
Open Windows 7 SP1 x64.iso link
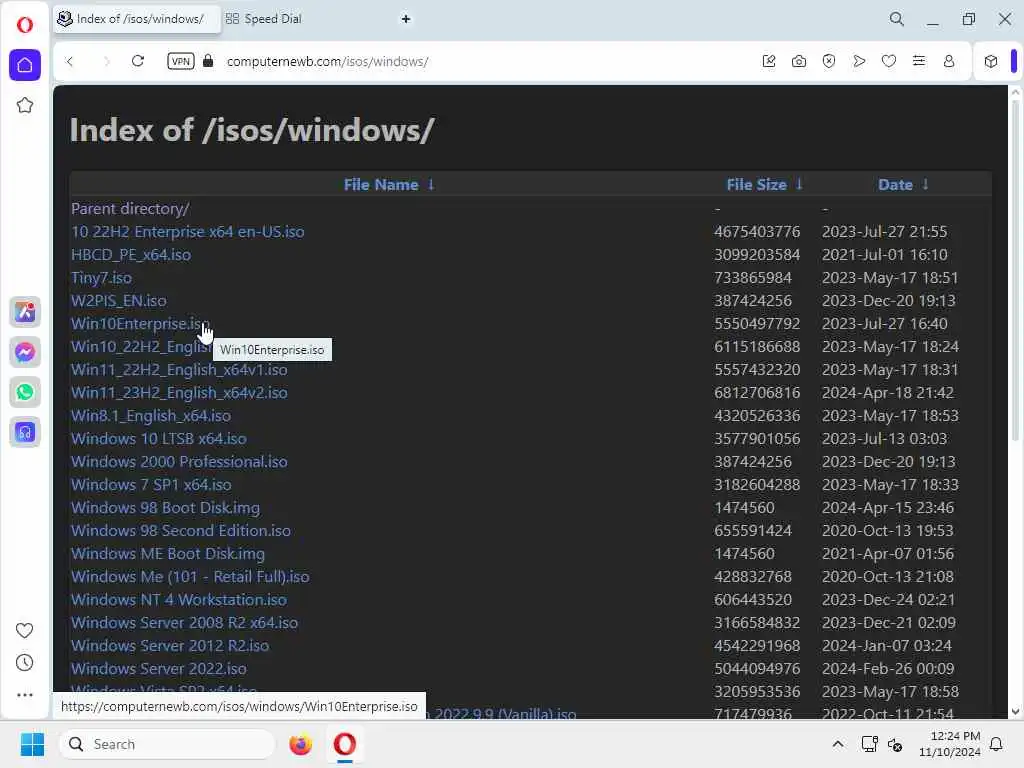(151, 485)
